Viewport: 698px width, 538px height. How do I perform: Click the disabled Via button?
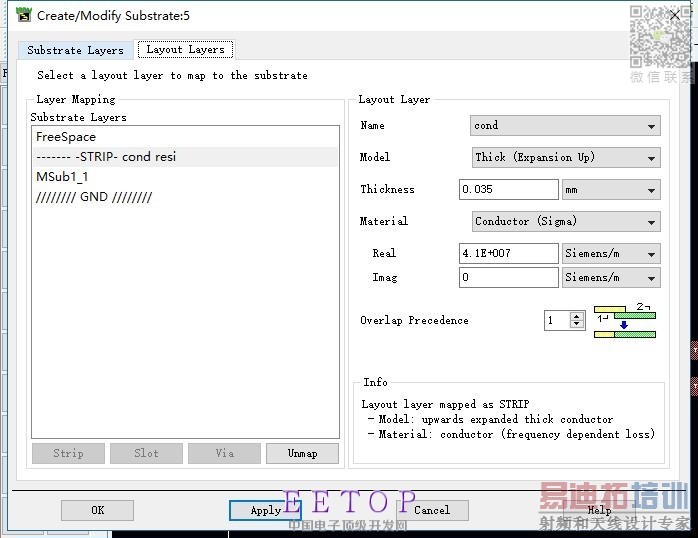224,453
